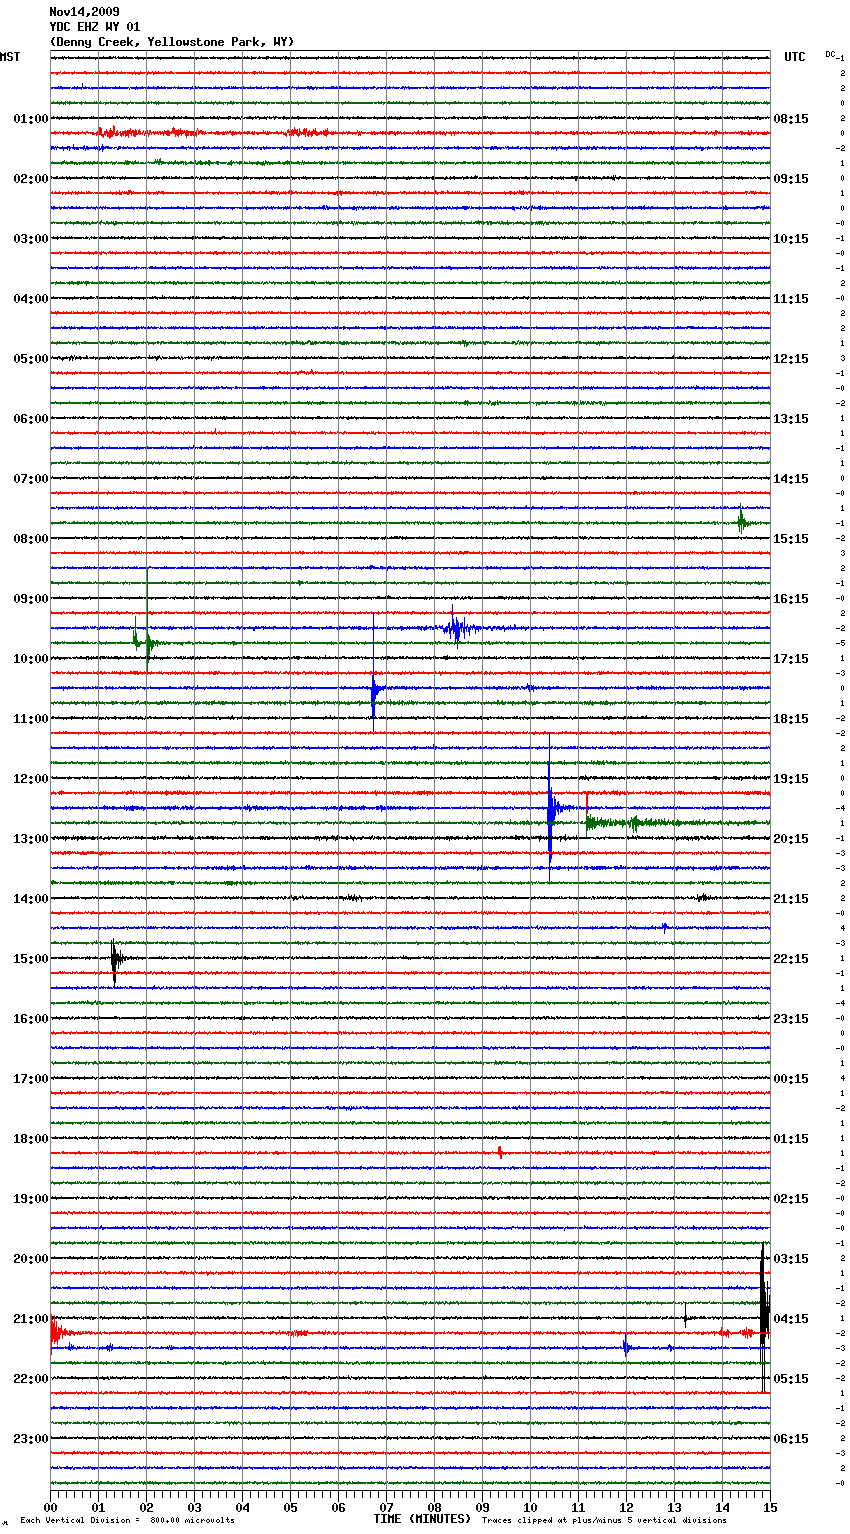850x1534 pixels.
Task: Click the 22:15 UTC time label
Action: pos(791,959)
